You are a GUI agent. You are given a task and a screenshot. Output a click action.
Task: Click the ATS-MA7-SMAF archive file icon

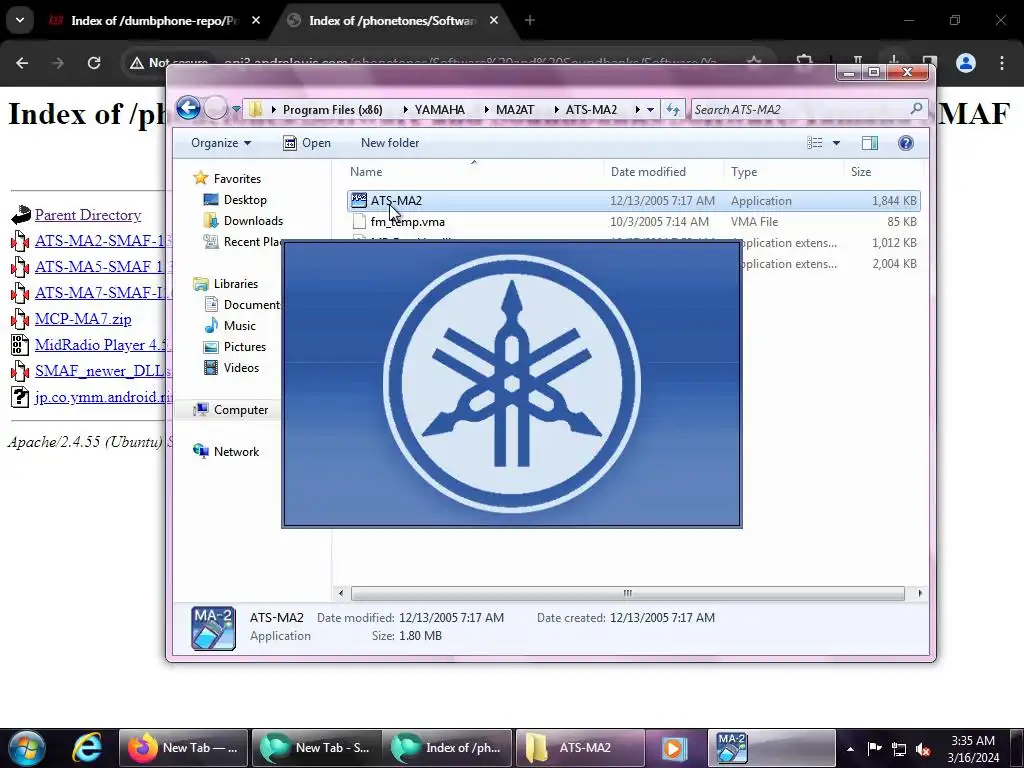tap(20, 293)
